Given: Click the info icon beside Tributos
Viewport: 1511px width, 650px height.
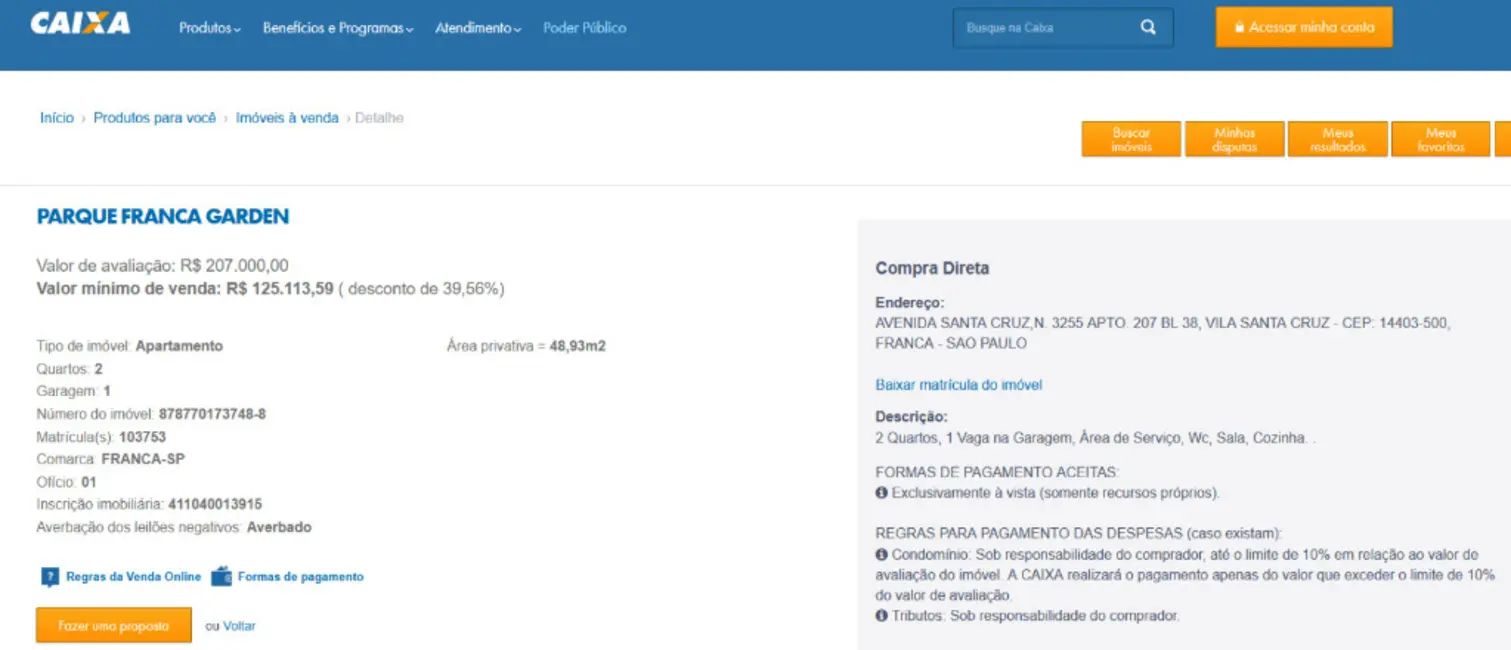Looking at the screenshot, I should click(881, 616).
